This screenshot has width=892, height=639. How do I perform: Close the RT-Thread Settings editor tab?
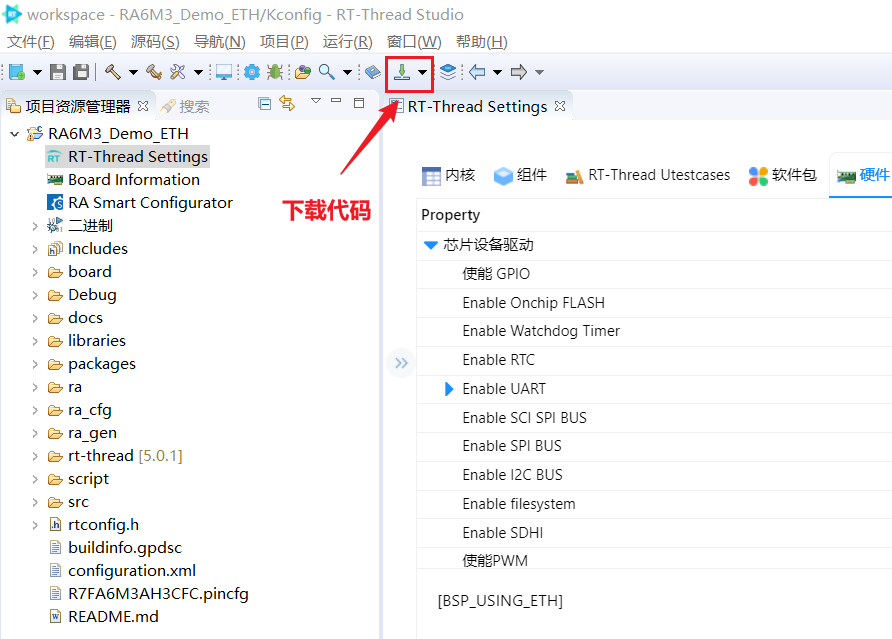pyautogui.click(x=560, y=106)
